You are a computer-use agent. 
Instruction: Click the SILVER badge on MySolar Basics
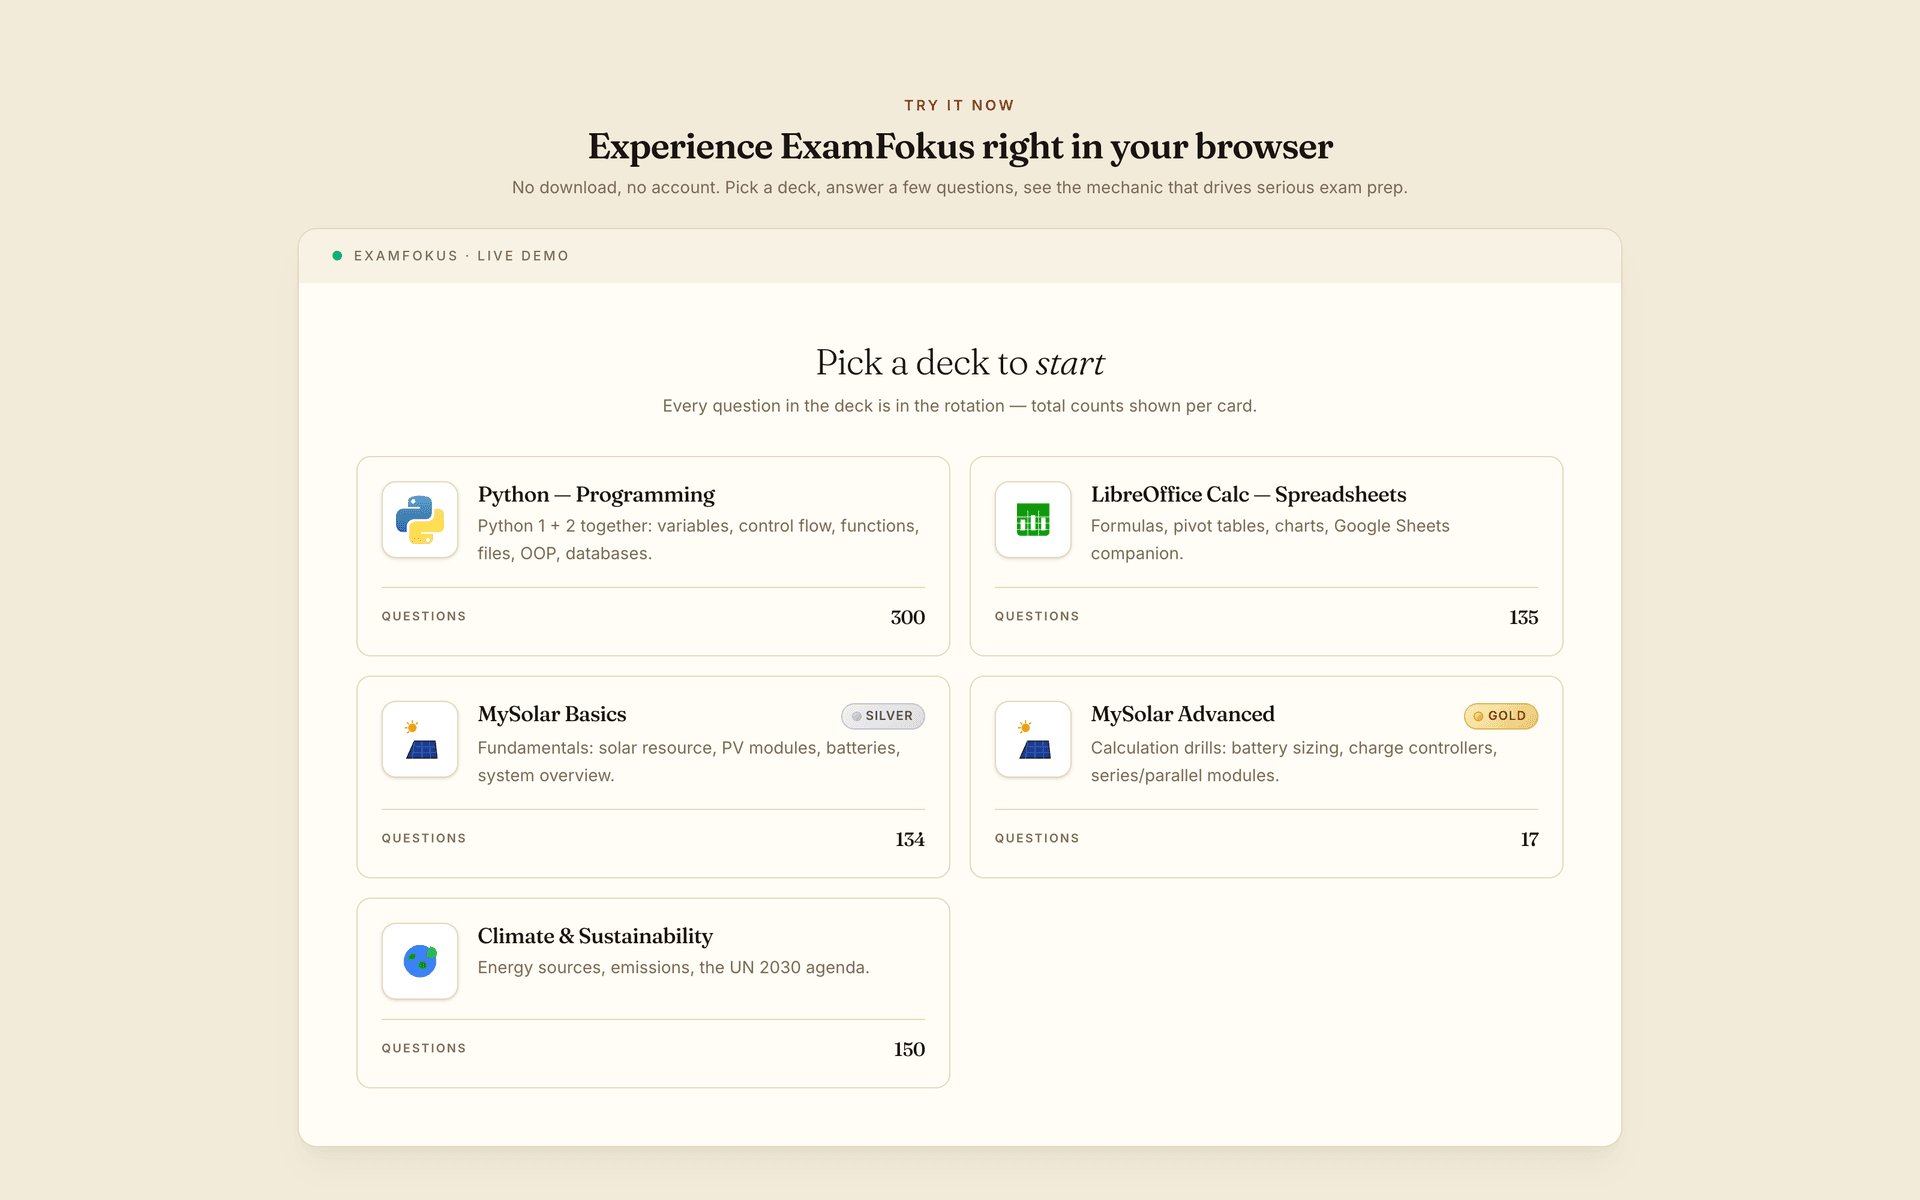click(883, 716)
